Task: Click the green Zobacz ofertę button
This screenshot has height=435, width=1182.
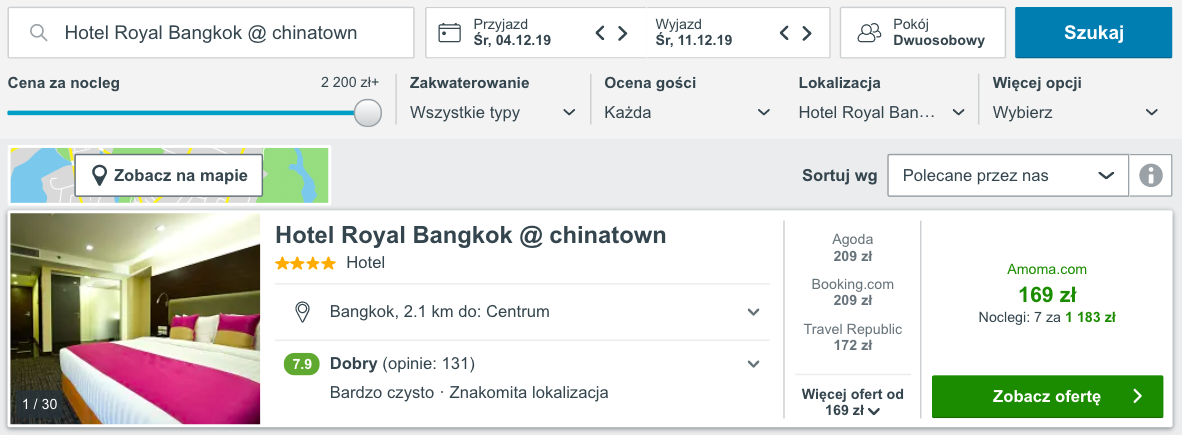Action: click(x=1048, y=397)
